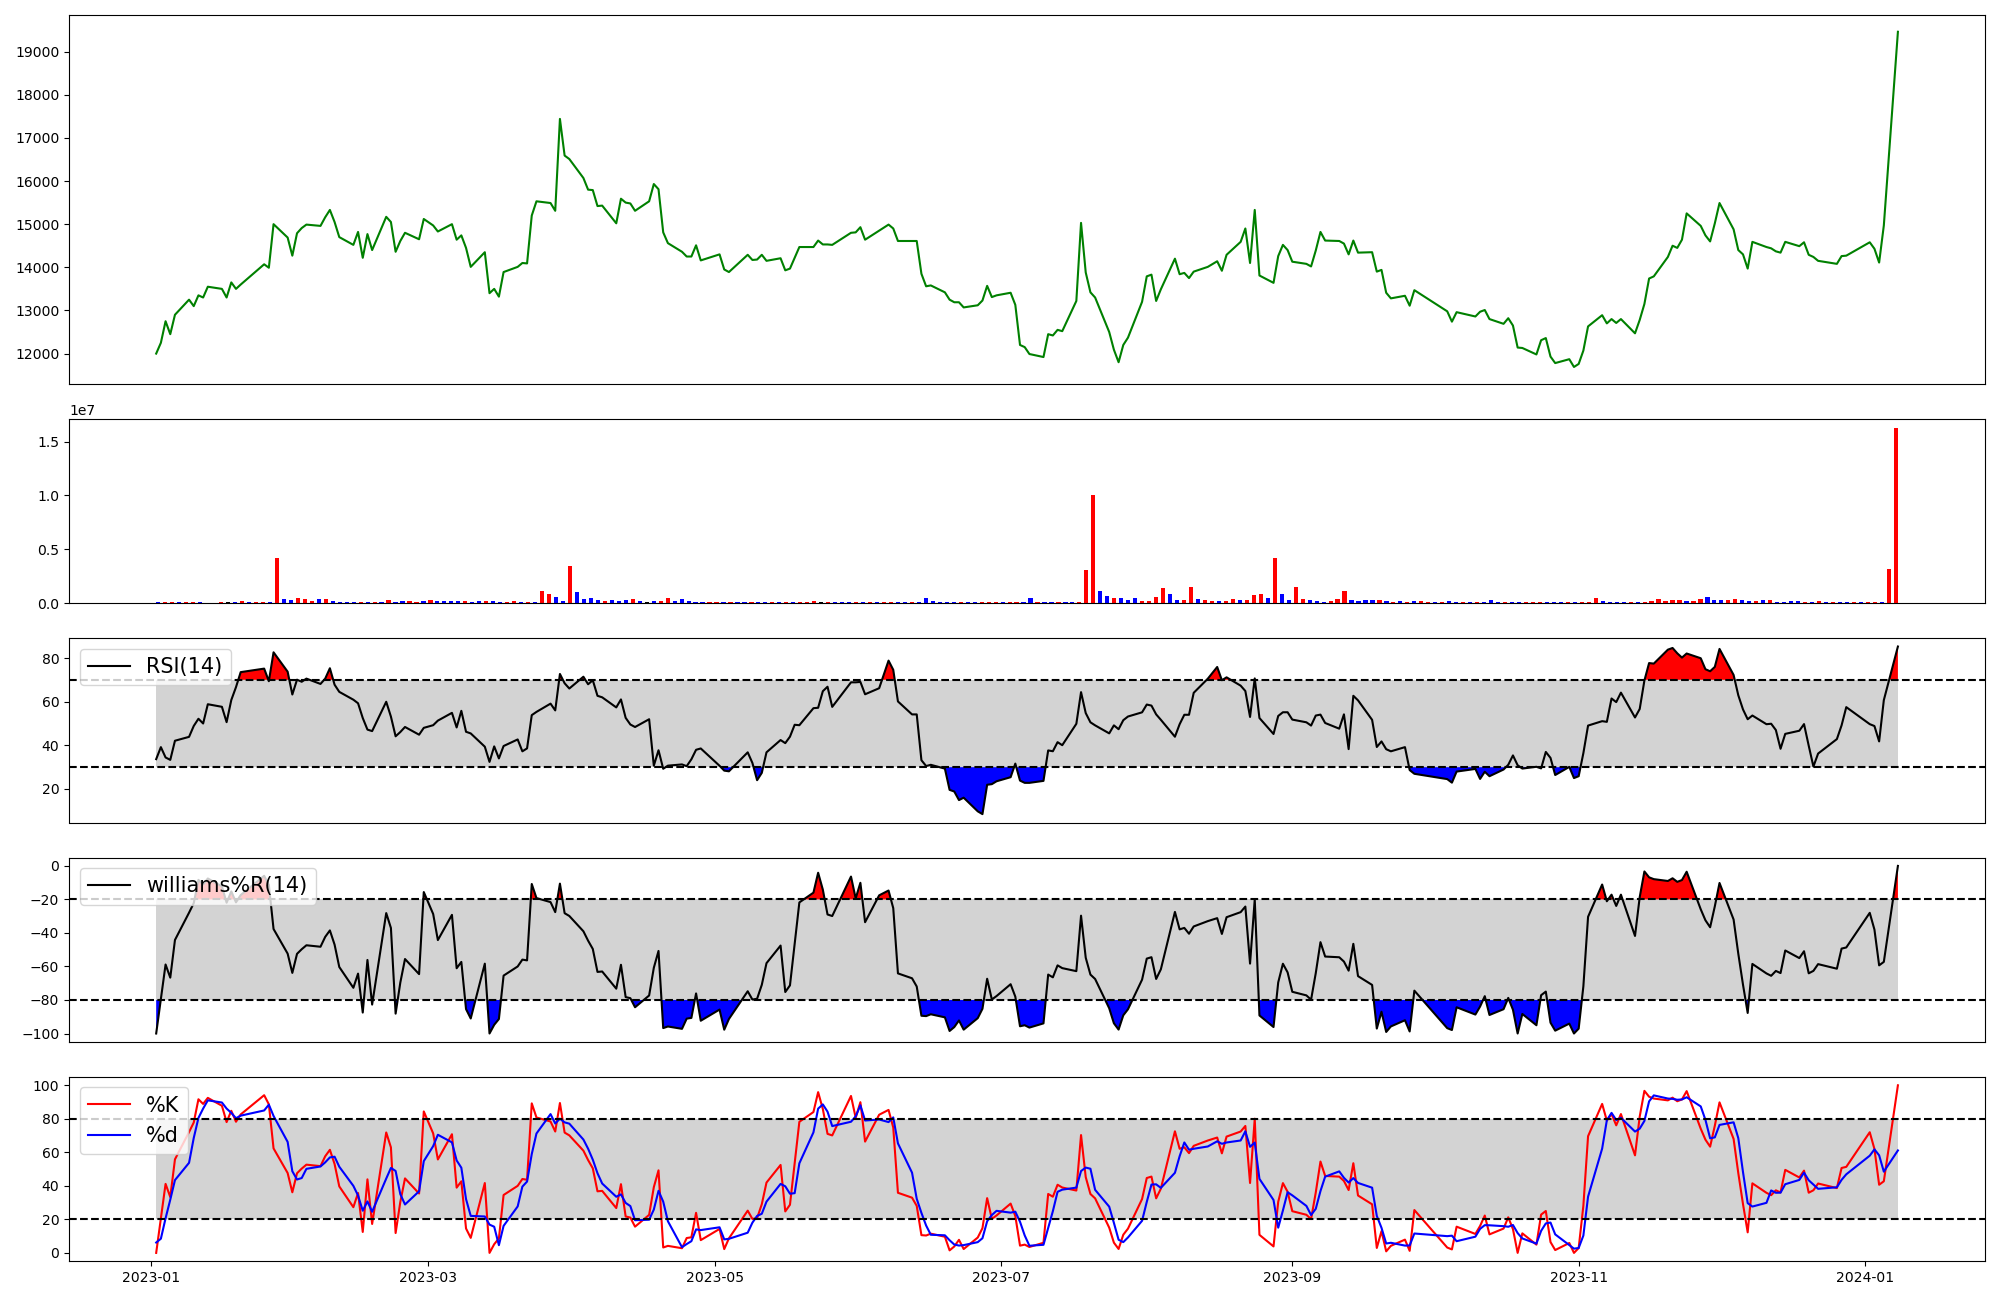The width and height of the screenshot is (2000, 1300).
Task: Click the black RSI(14) legend line swatch
Action: pos(110,666)
